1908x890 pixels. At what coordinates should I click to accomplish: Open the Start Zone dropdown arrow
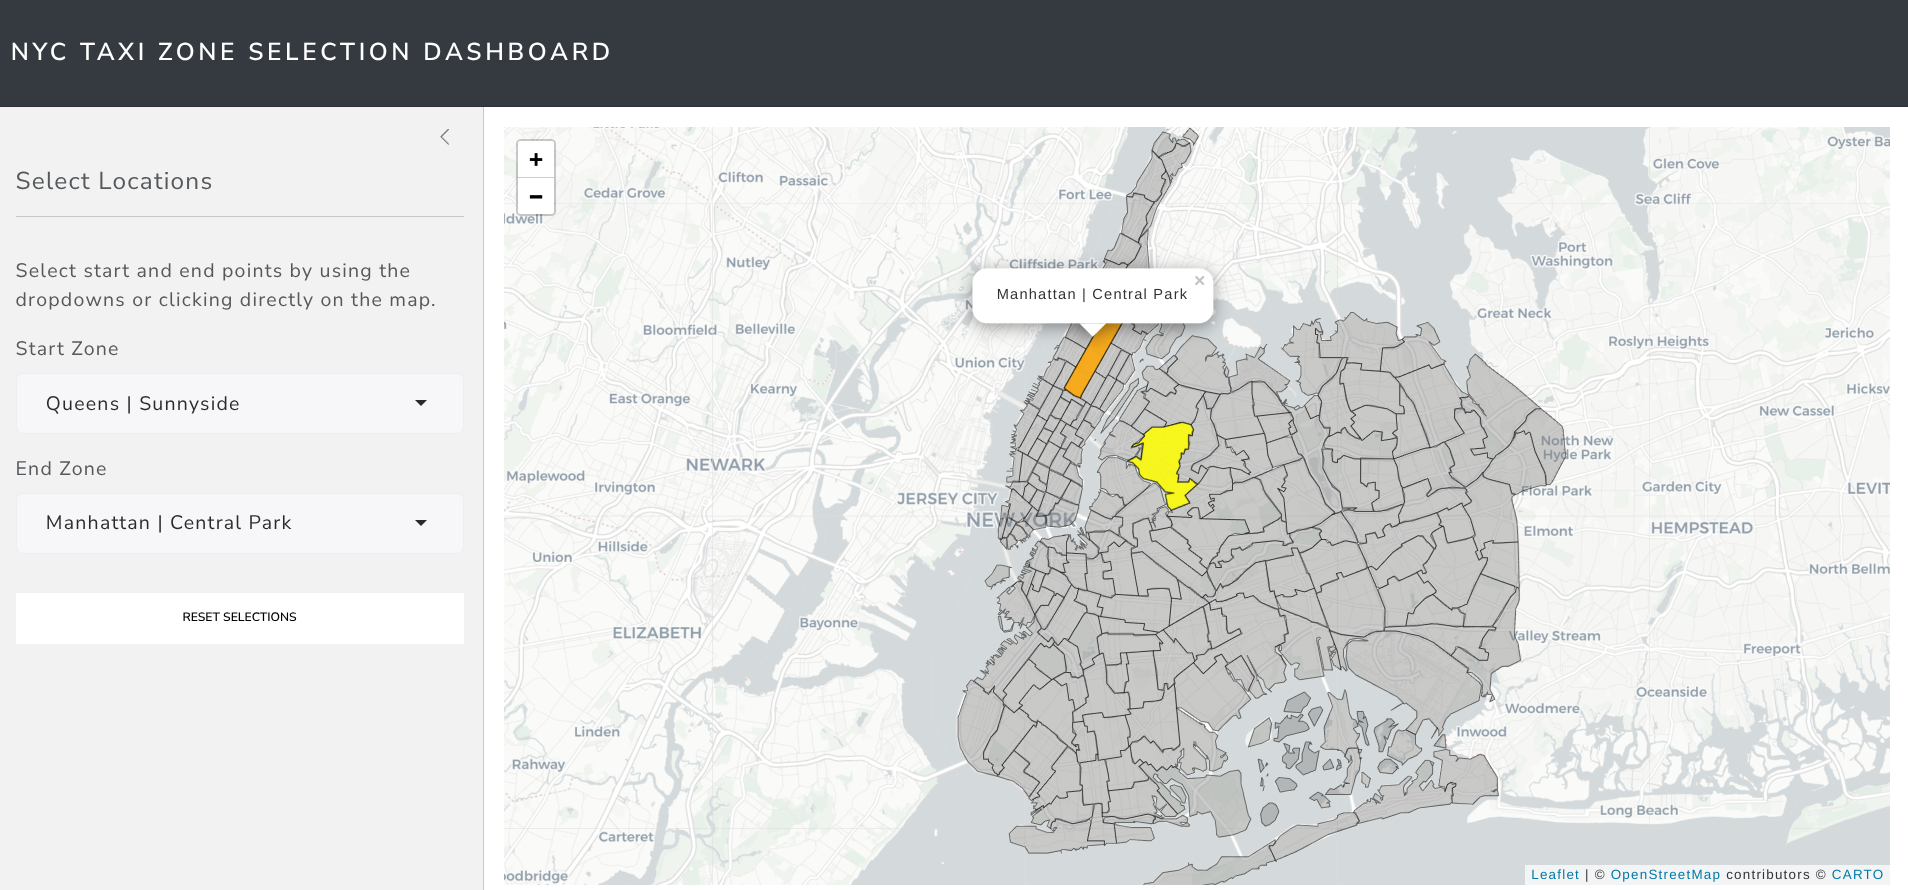(421, 403)
